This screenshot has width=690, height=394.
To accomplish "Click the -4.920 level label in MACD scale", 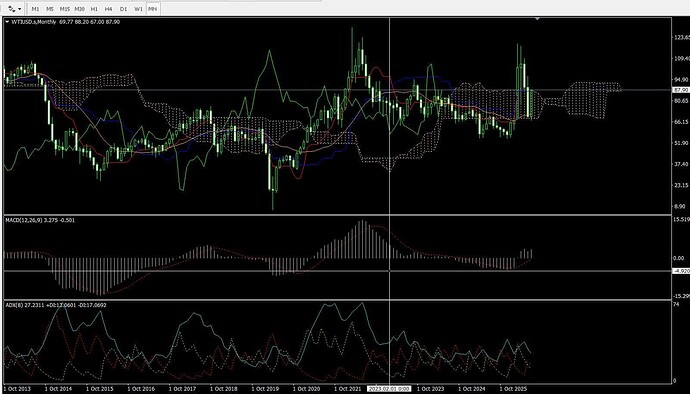I will tap(681, 271).
